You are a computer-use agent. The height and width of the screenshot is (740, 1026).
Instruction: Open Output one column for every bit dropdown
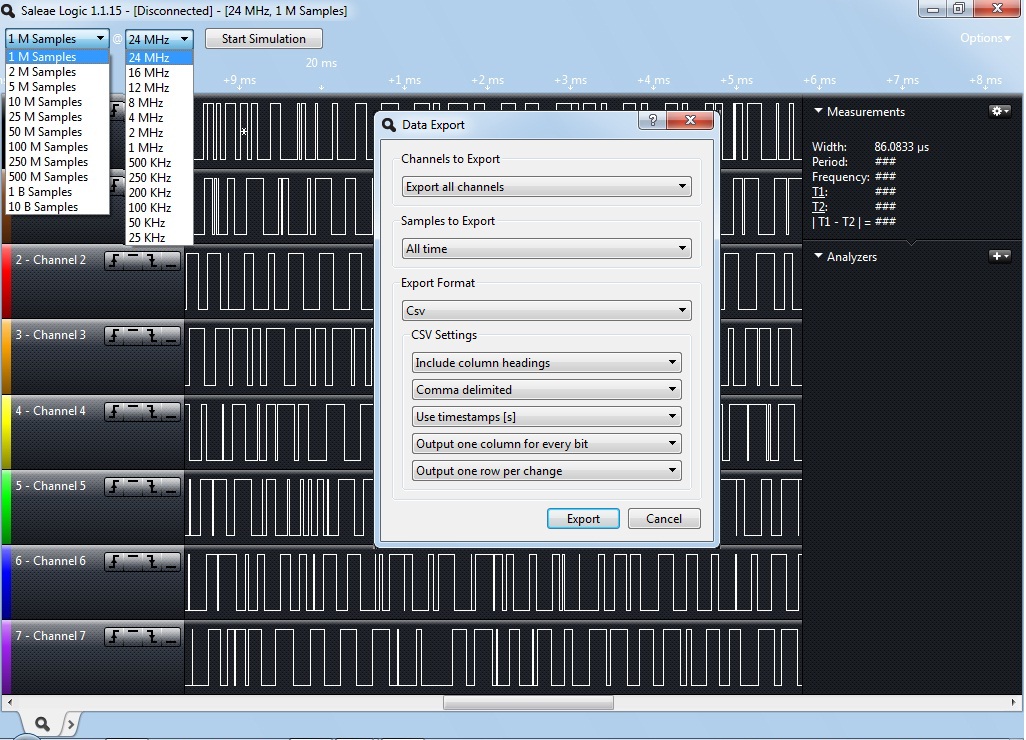(546, 444)
